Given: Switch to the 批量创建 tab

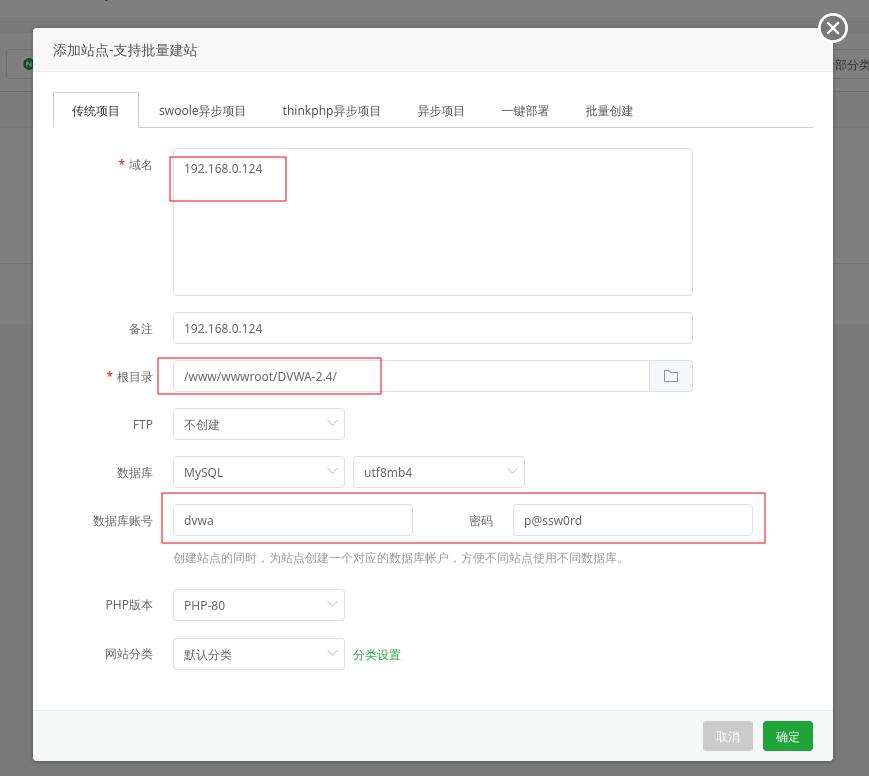Looking at the screenshot, I should tap(609, 111).
